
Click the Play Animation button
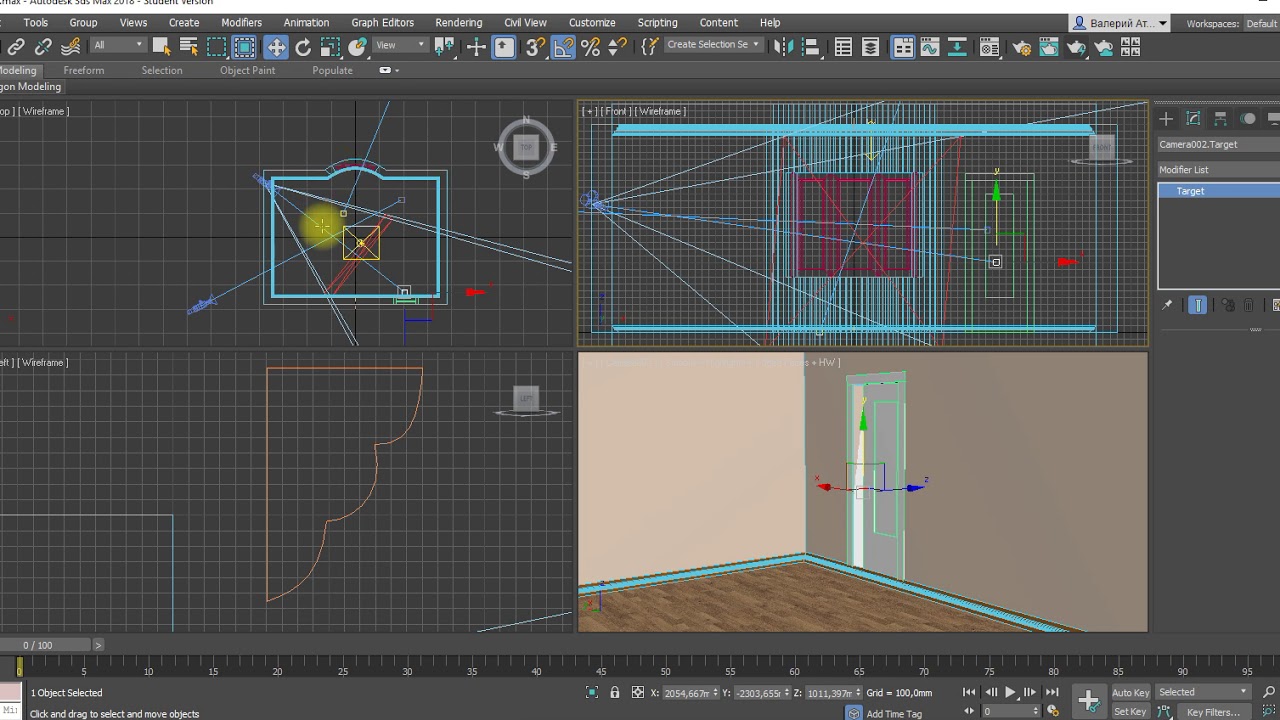pyautogui.click(x=1010, y=692)
